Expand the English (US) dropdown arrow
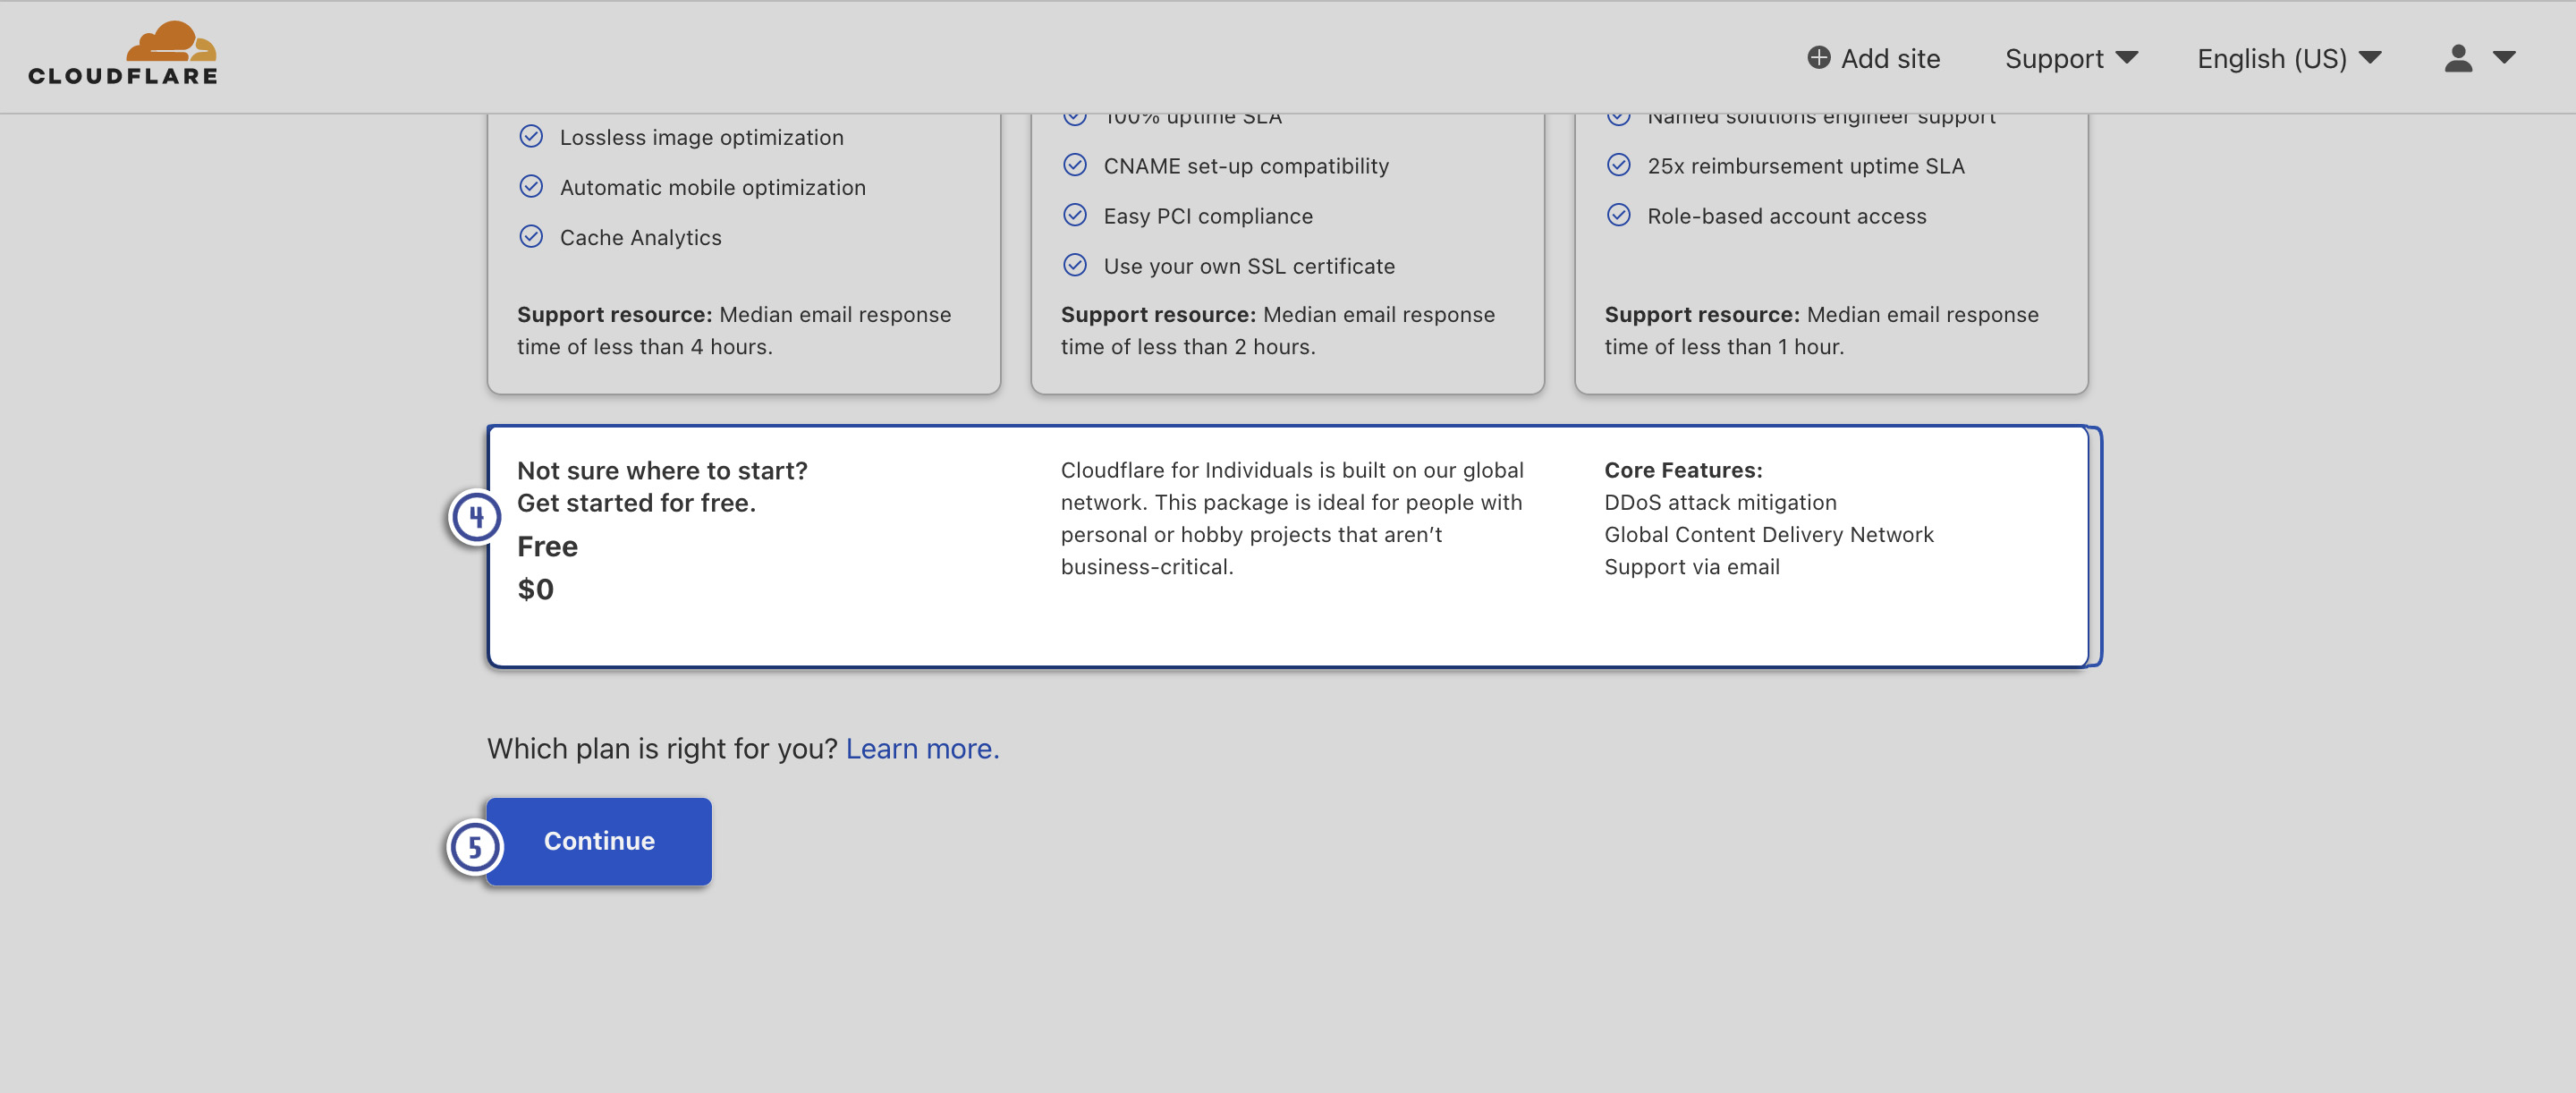Screen dimensions: 2576x1093 click(x=2369, y=57)
